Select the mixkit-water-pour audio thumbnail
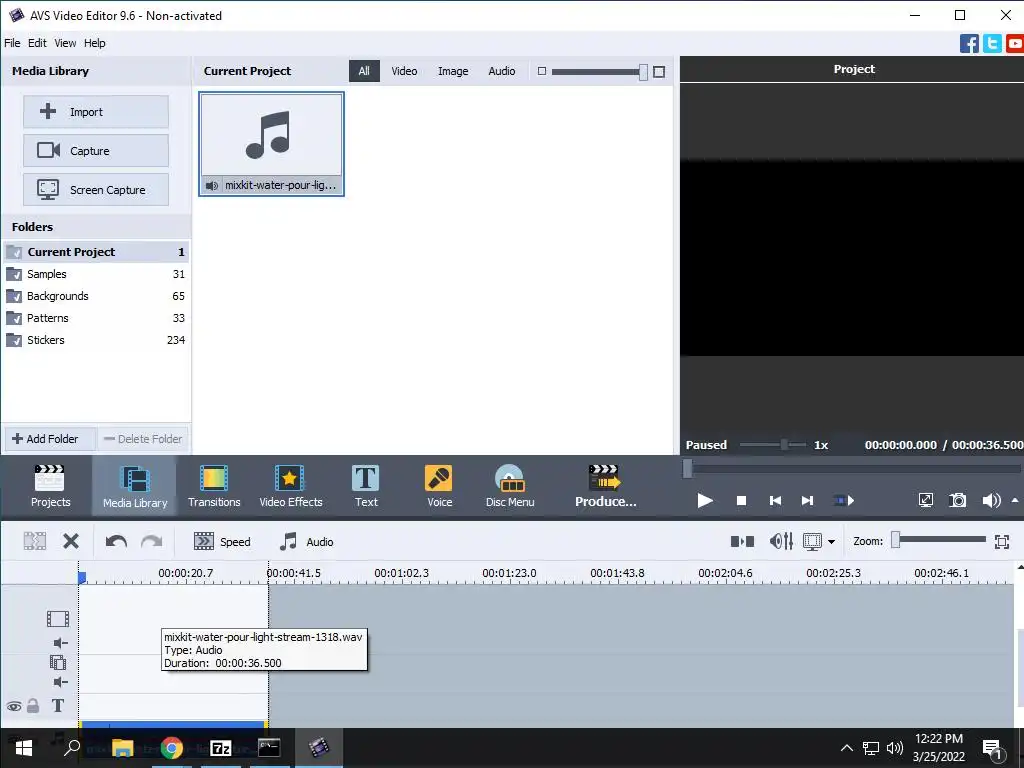This screenshot has height=768, width=1024. pos(271,144)
